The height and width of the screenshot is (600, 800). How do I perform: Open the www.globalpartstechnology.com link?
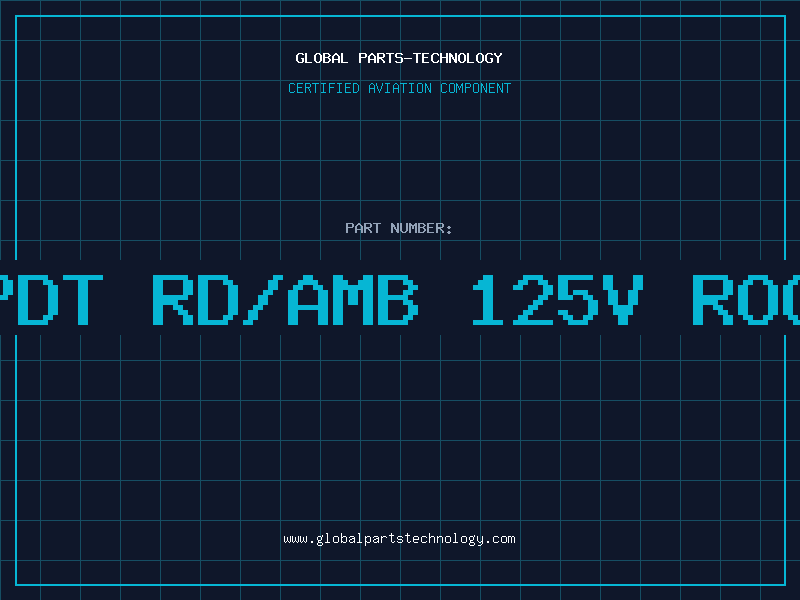pos(399,539)
